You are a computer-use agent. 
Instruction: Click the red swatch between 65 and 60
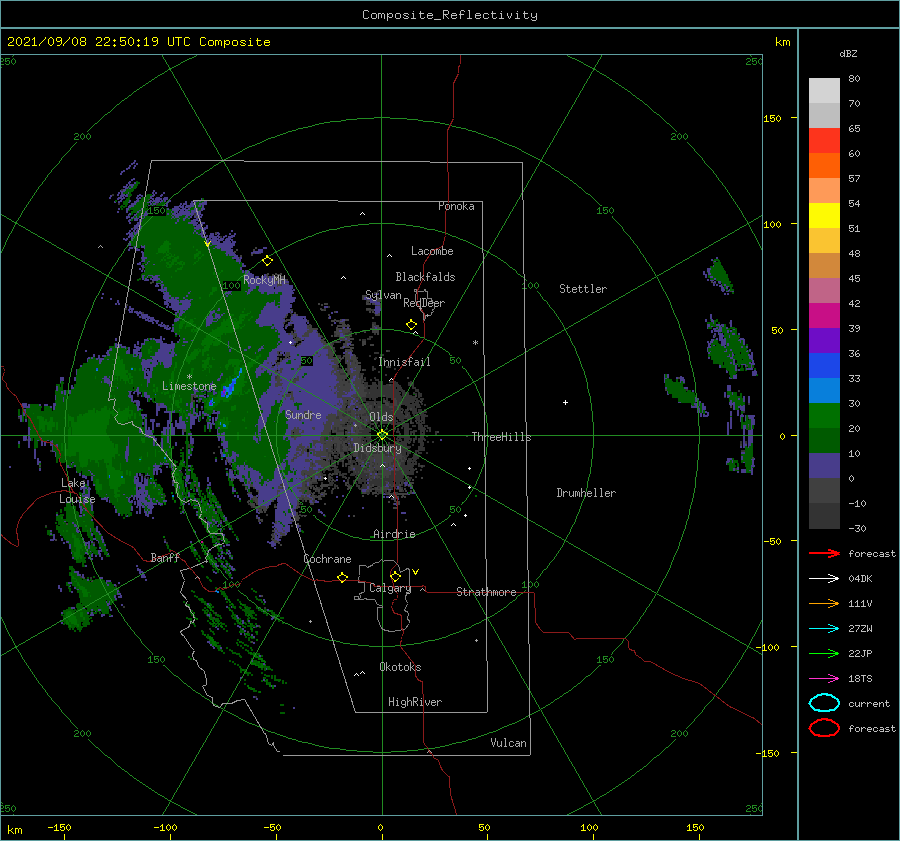[x=824, y=141]
